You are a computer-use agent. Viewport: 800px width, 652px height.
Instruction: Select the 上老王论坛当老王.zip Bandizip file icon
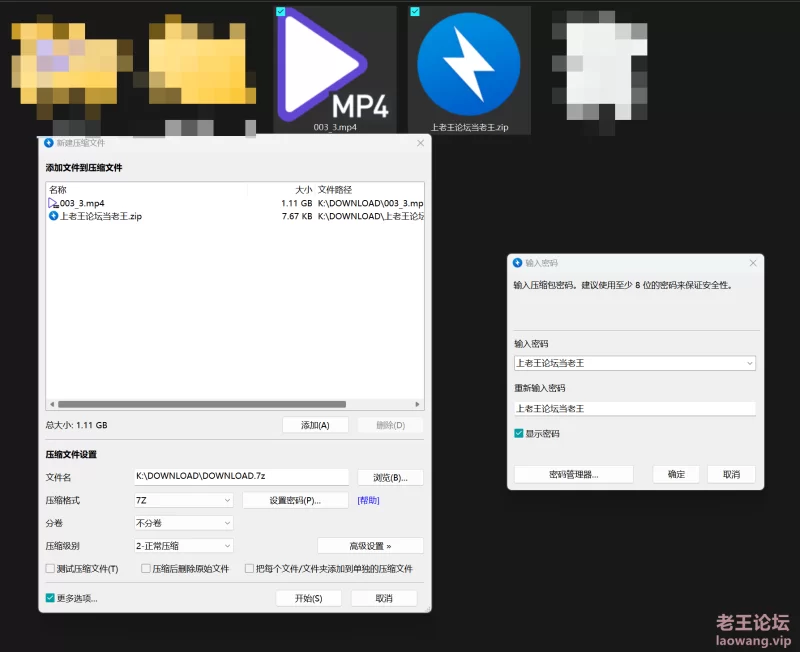click(x=469, y=70)
